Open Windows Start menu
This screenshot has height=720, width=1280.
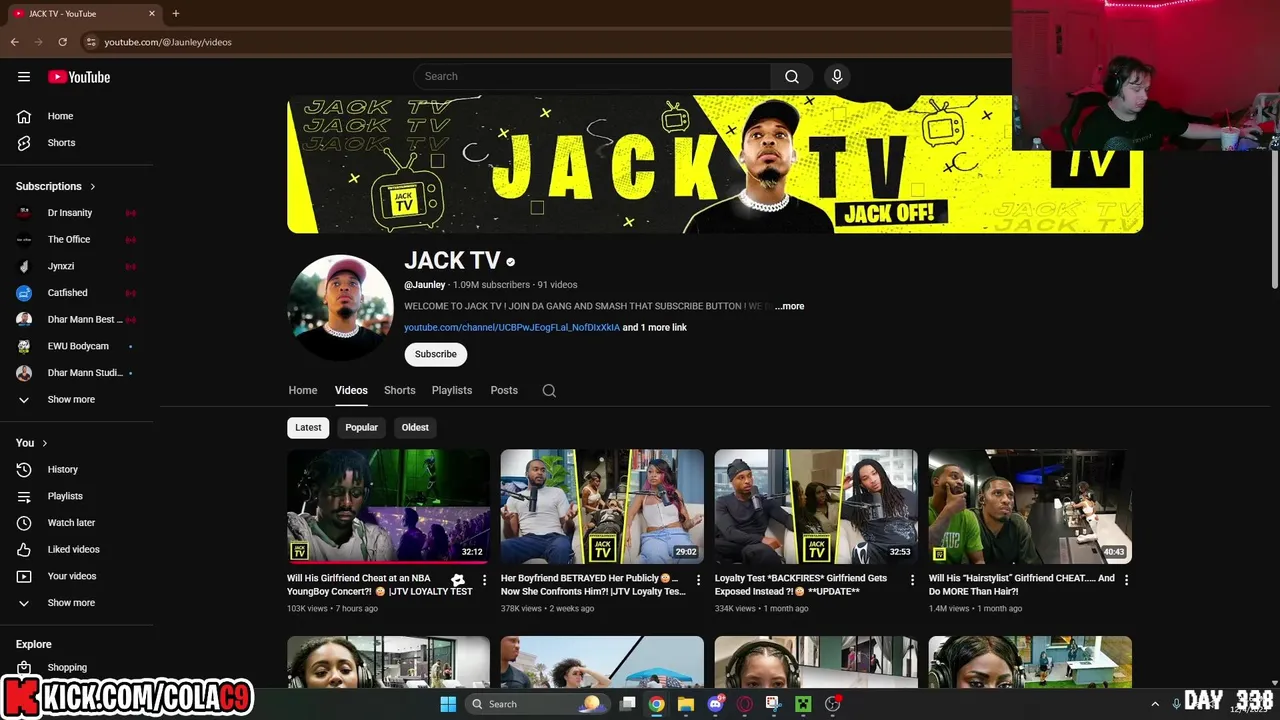click(x=448, y=704)
